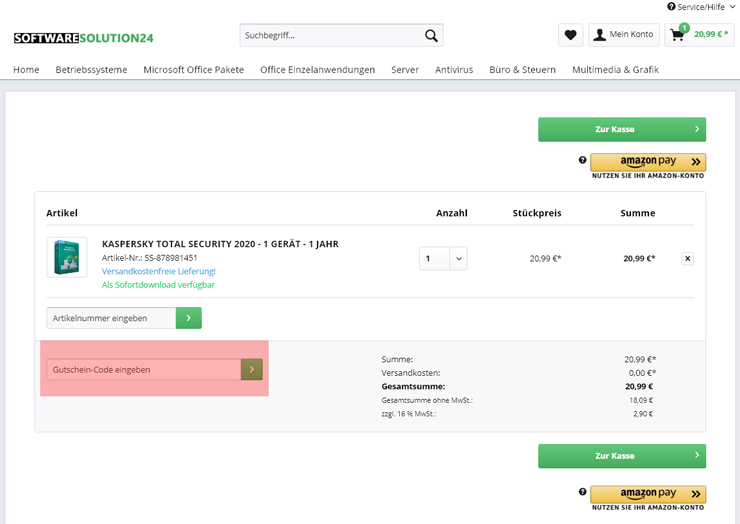Submit the voucher code arrow button
The image size is (740, 524).
(252, 370)
